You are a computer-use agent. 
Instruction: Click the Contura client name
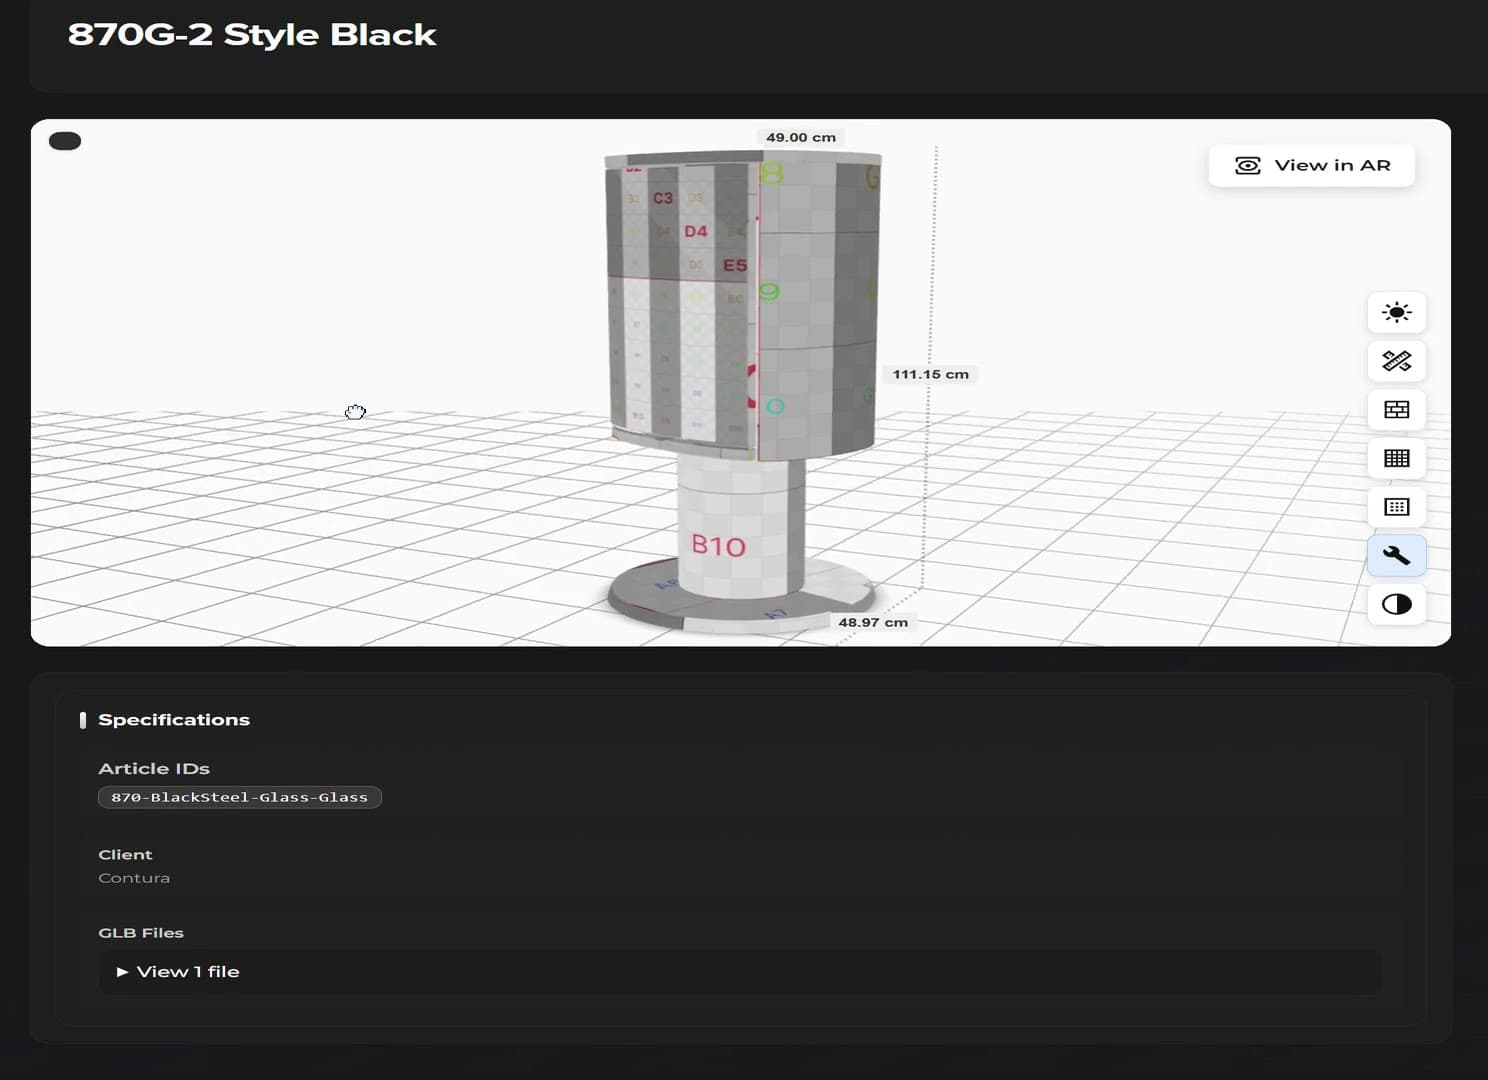point(134,878)
